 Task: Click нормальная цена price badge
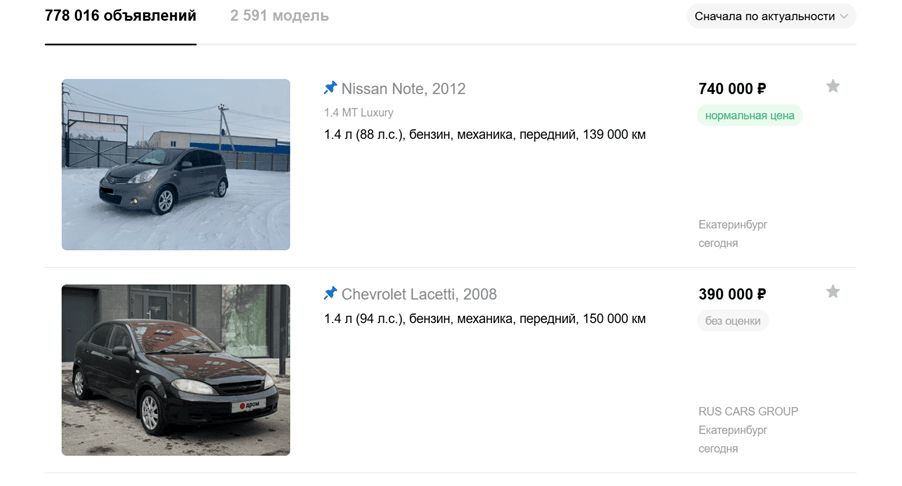pos(750,115)
